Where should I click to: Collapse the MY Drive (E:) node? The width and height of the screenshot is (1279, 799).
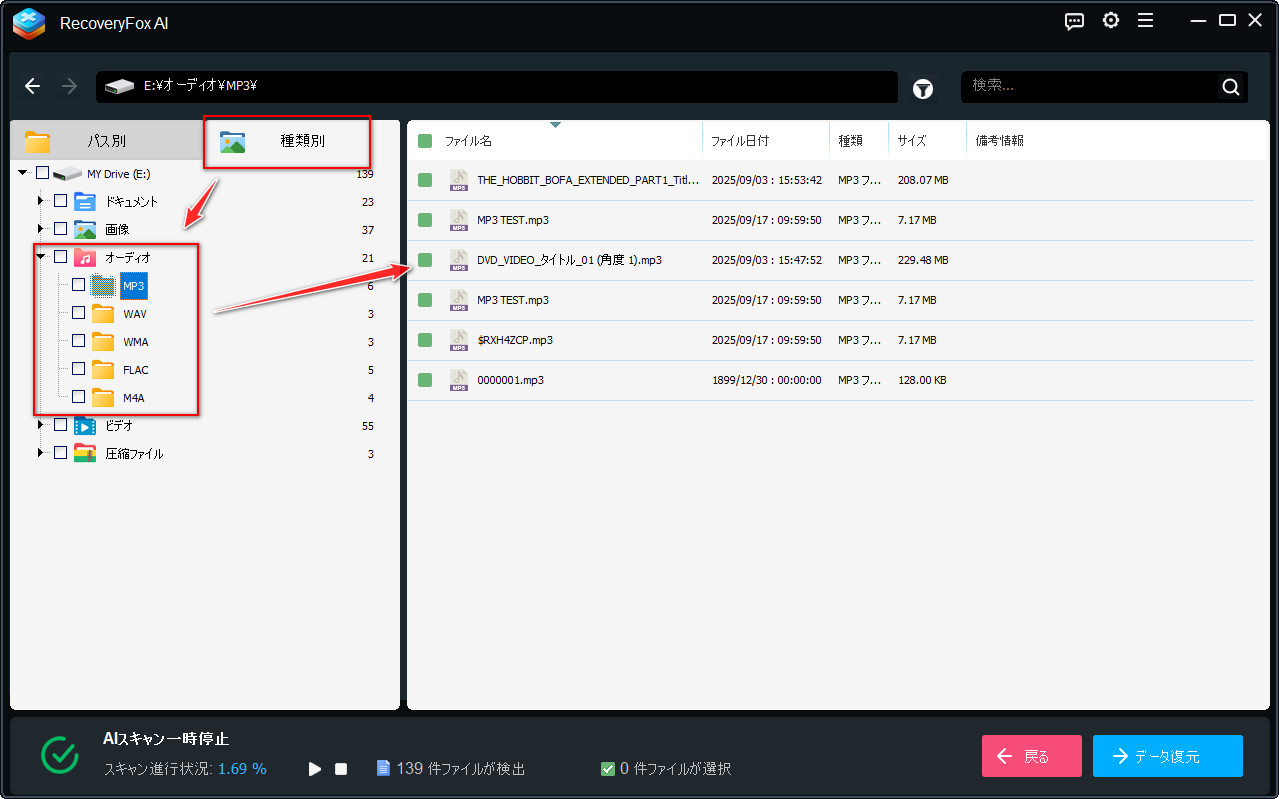[x=23, y=173]
